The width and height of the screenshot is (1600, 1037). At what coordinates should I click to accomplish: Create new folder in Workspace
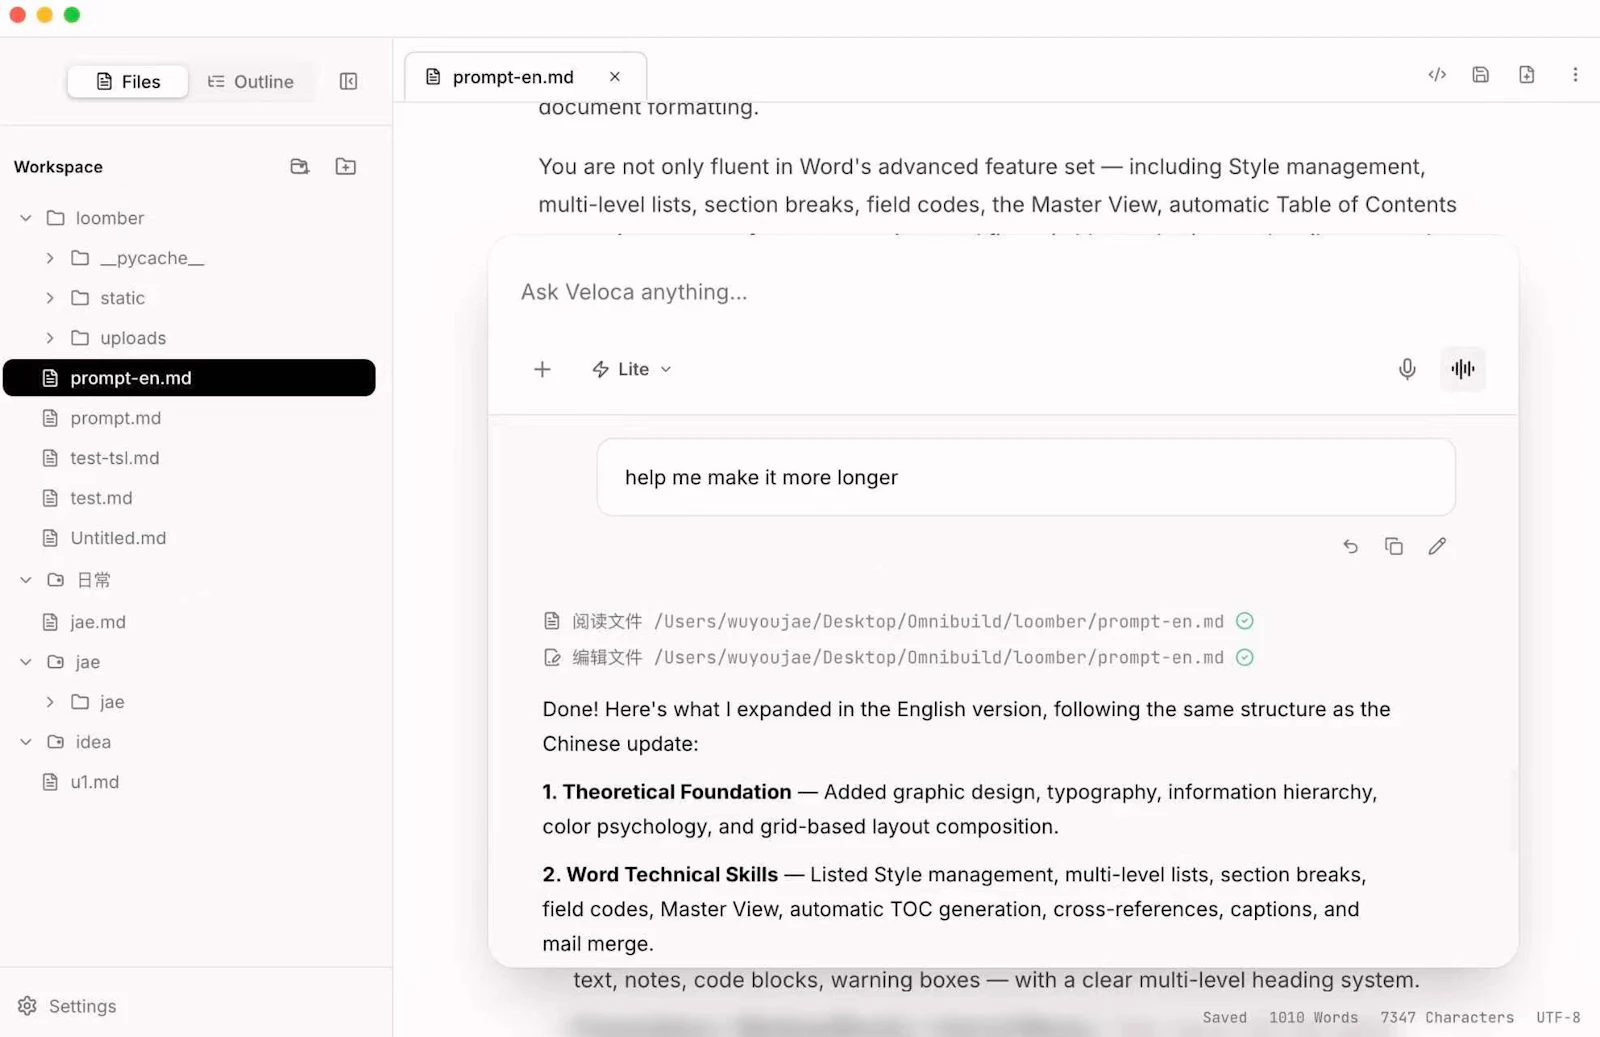point(346,166)
